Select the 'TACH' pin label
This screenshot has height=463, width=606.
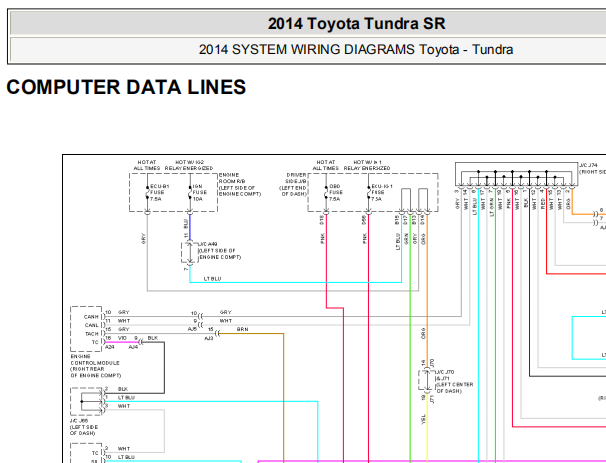coord(92,334)
